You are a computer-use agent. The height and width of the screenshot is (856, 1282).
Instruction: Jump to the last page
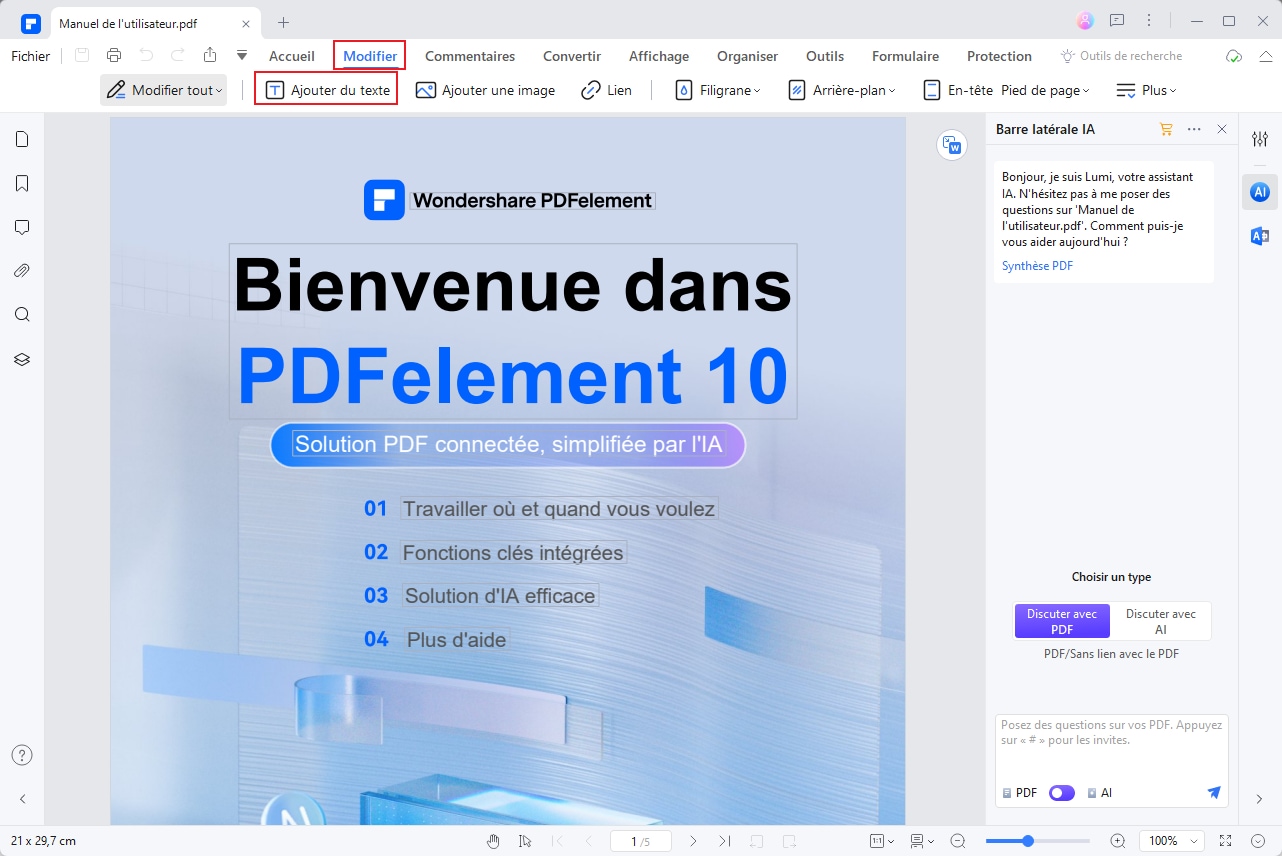pos(725,841)
